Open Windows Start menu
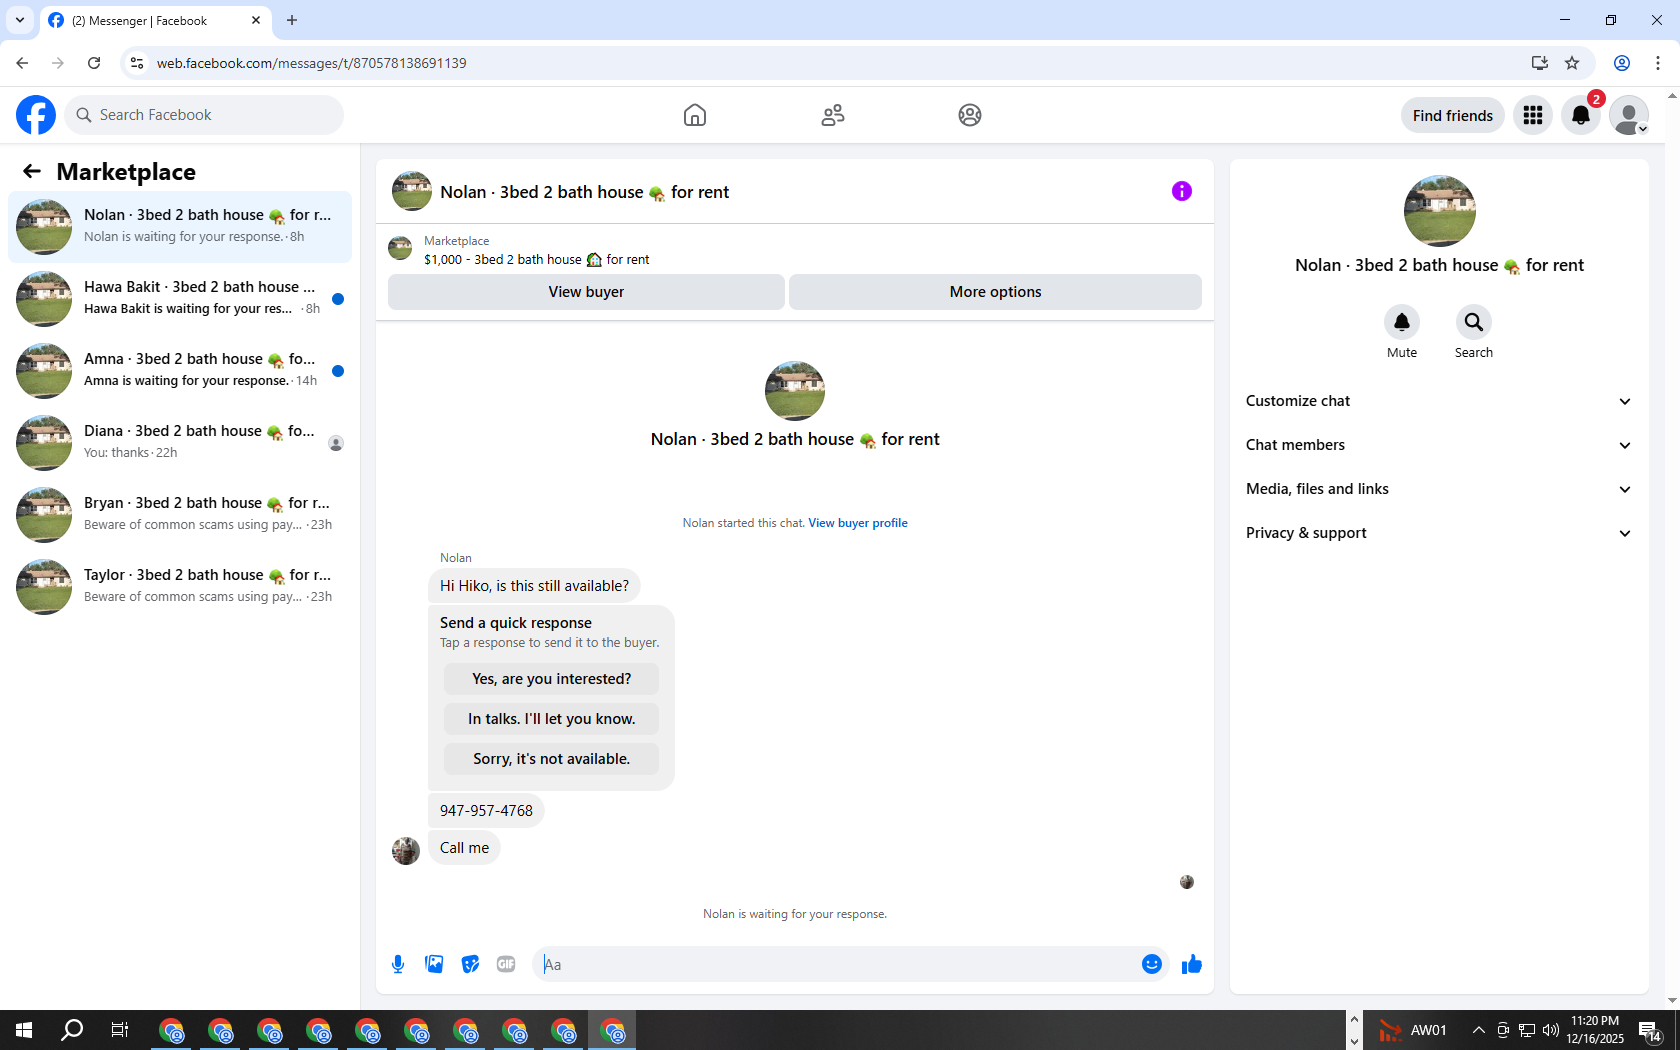 24,1030
